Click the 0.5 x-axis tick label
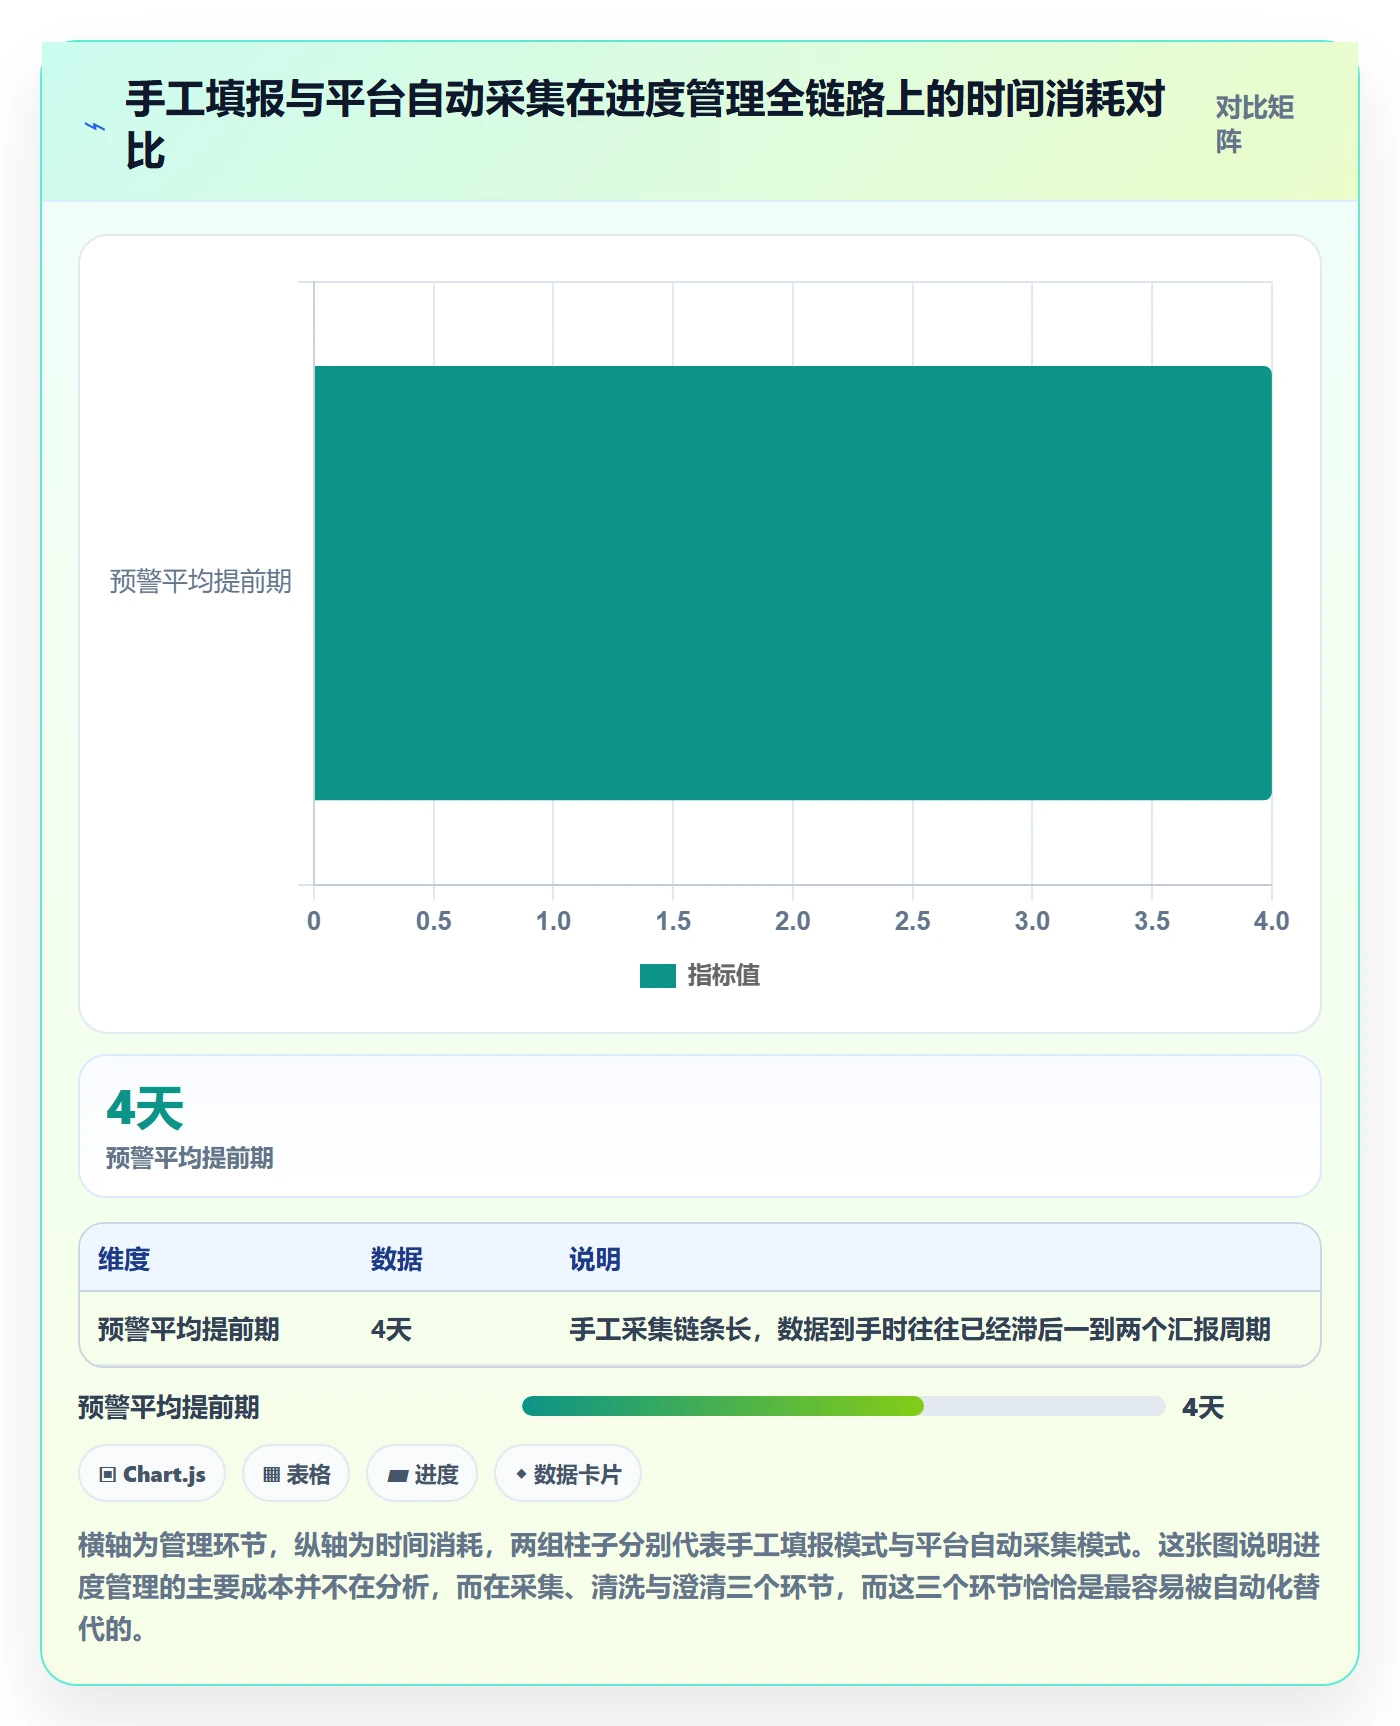The height and width of the screenshot is (1726, 1400). coord(433,921)
